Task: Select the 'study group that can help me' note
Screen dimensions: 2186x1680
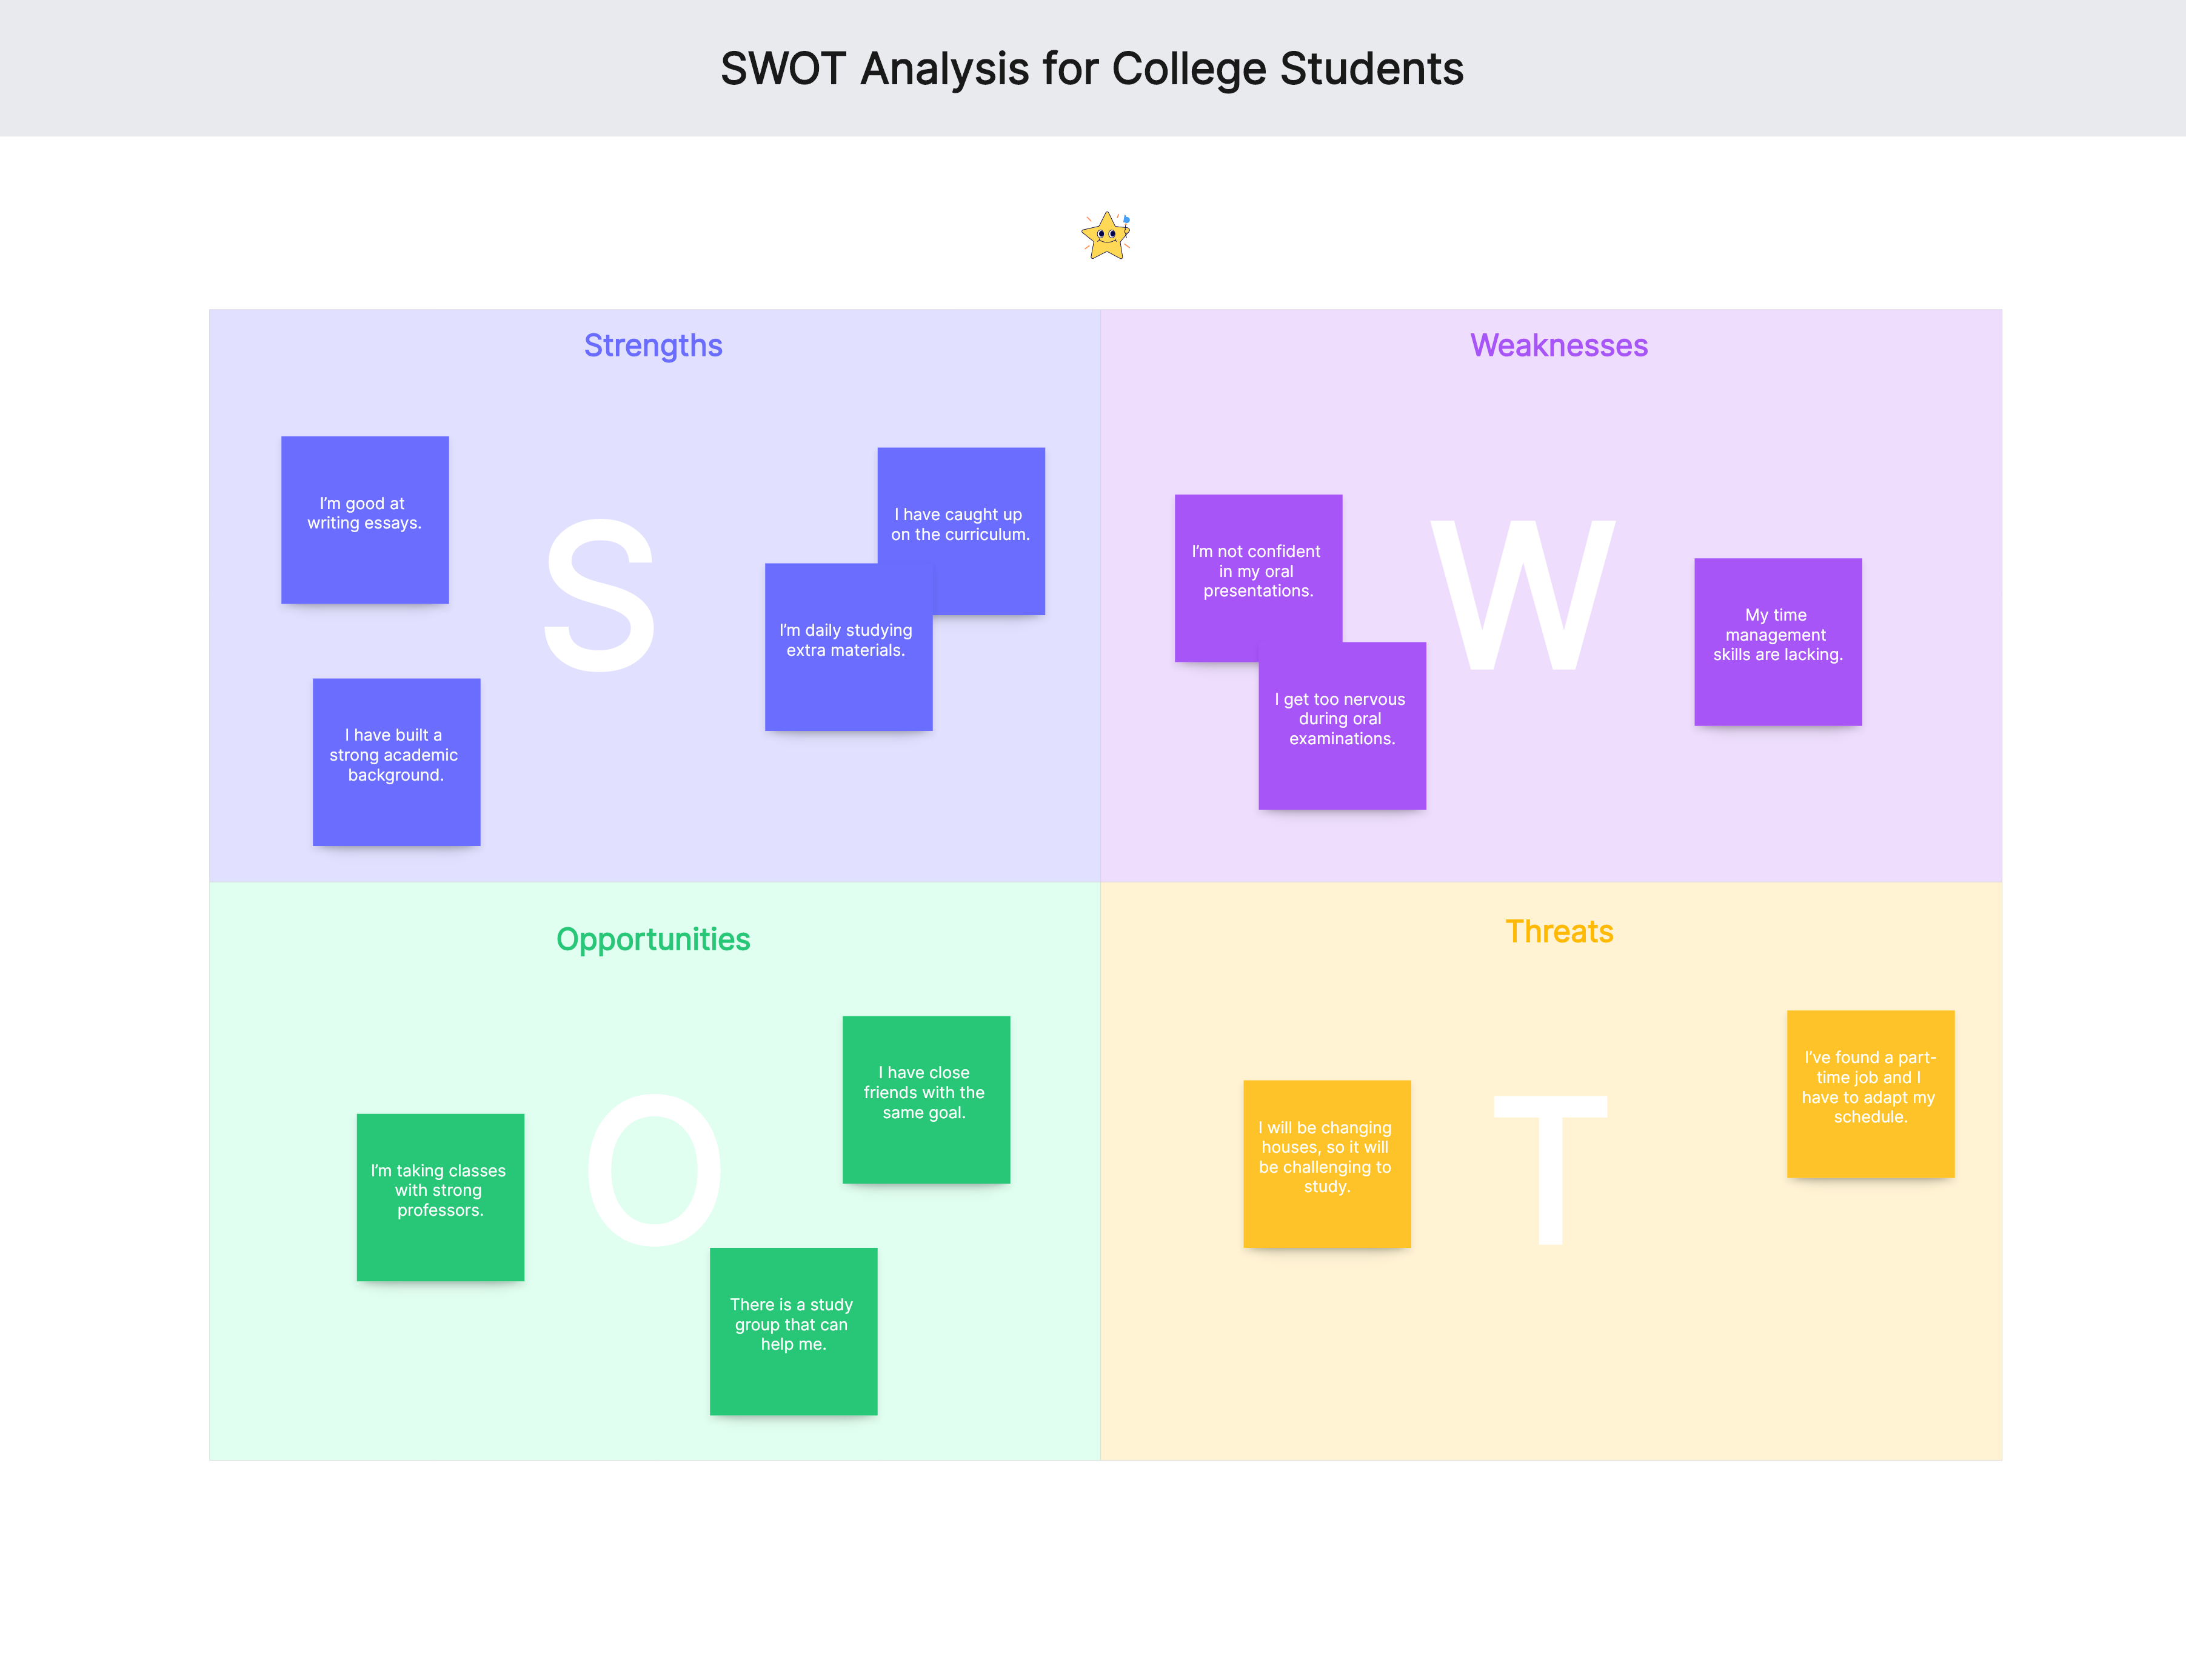Action: tap(794, 1331)
